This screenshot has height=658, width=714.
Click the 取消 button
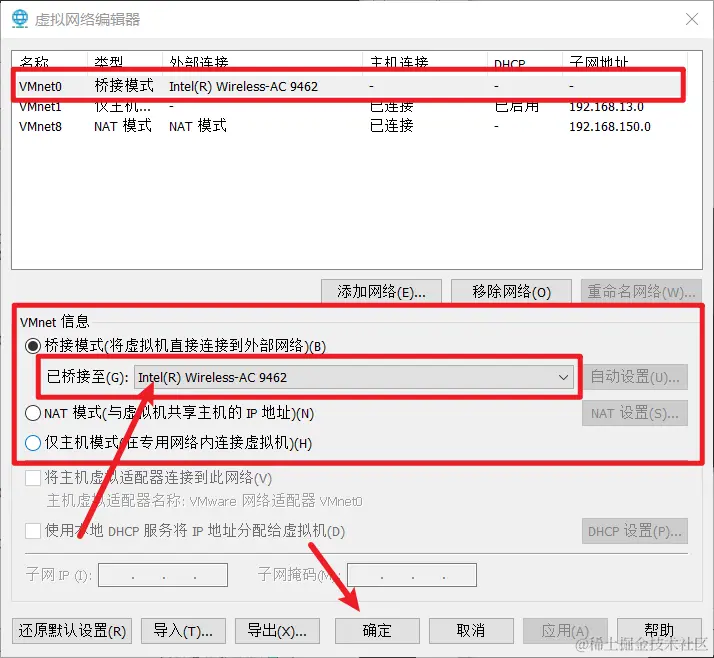471,631
